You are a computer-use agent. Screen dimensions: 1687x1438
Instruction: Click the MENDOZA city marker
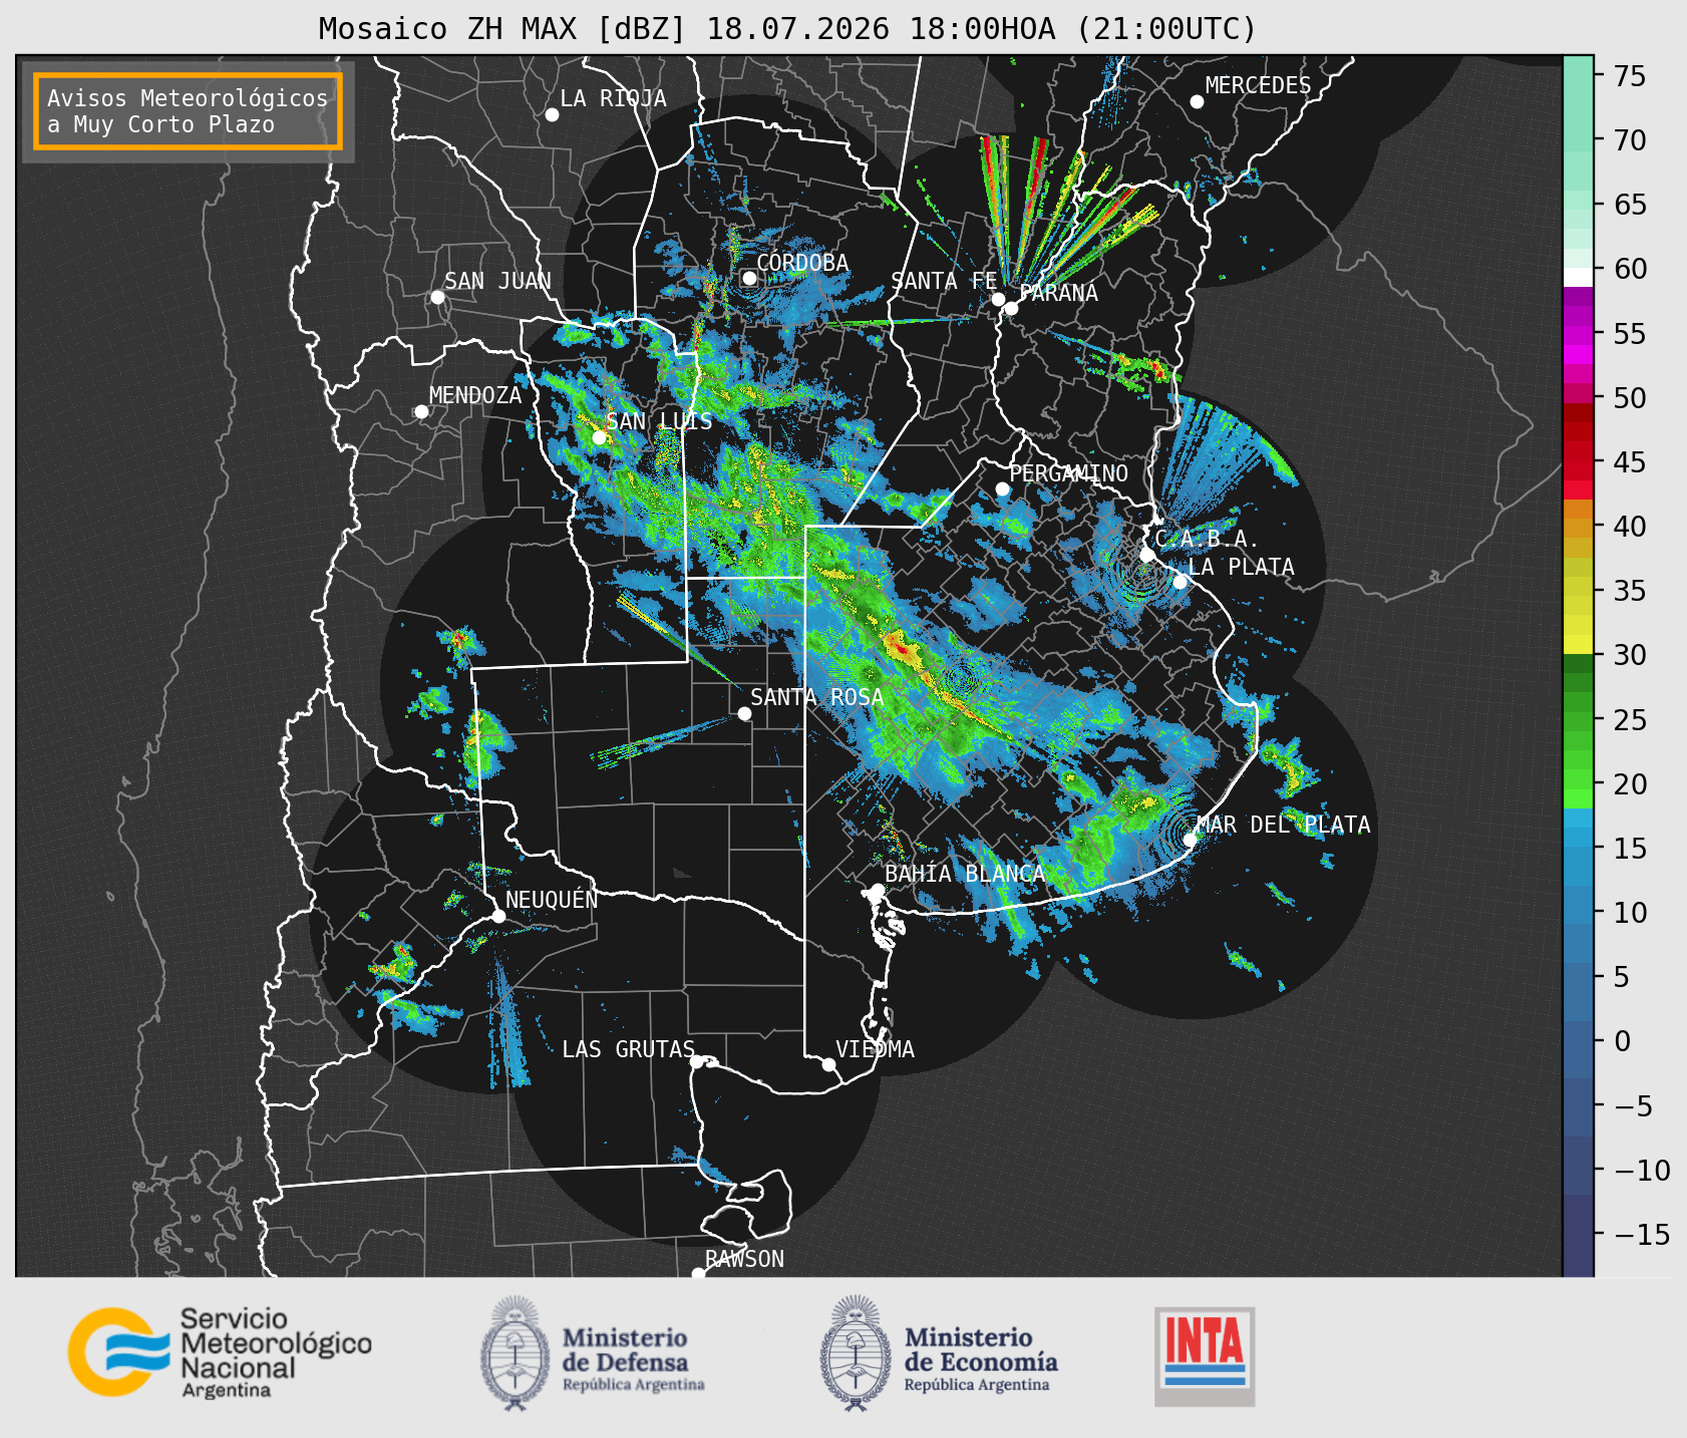click(421, 411)
